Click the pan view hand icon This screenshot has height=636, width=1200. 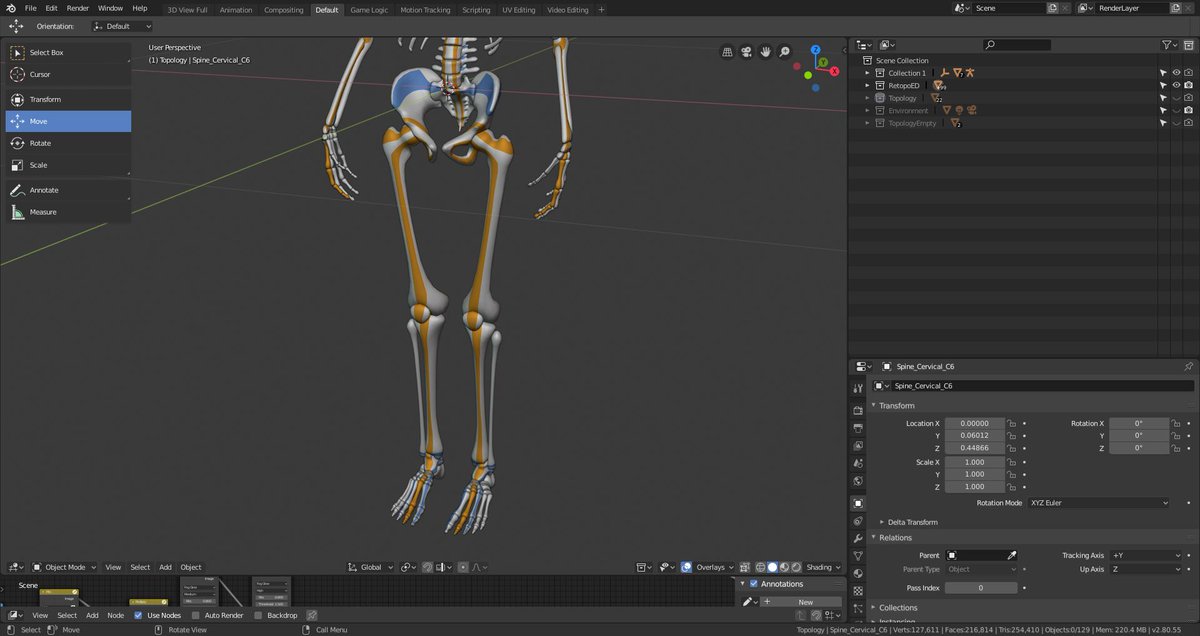pos(766,52)
